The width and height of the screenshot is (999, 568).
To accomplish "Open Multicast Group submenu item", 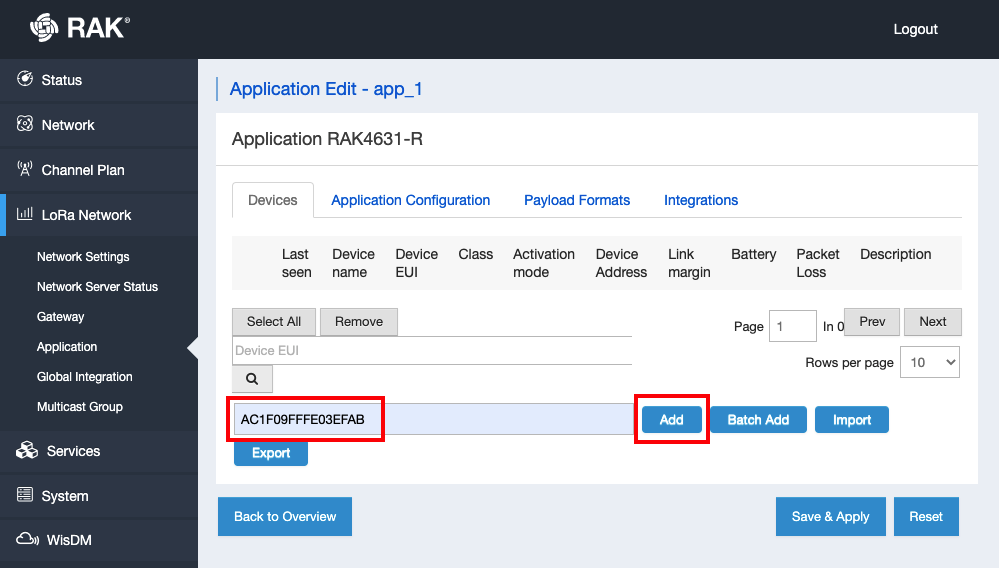I will pyautogui.click(x=80, y=406).
